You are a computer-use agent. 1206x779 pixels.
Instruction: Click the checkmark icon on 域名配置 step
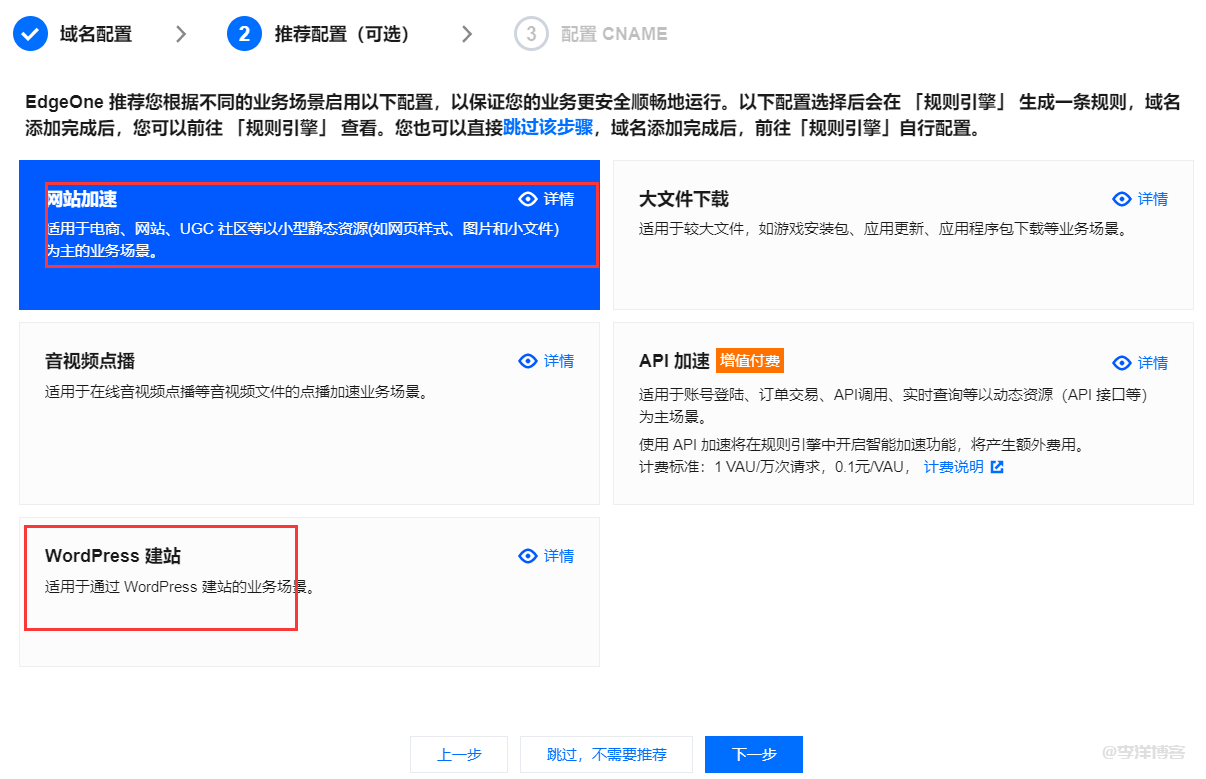30,33
